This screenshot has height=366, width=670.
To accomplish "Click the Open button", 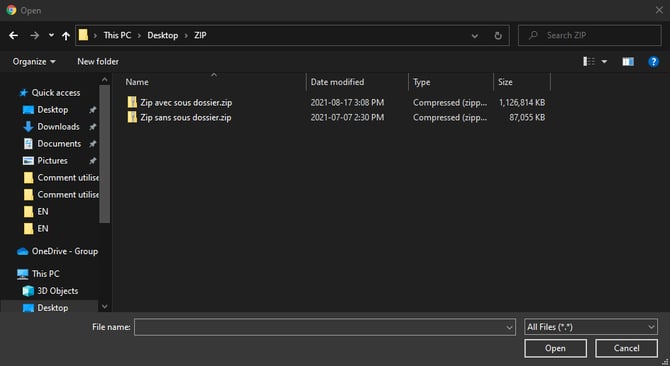I will point(555,348).
